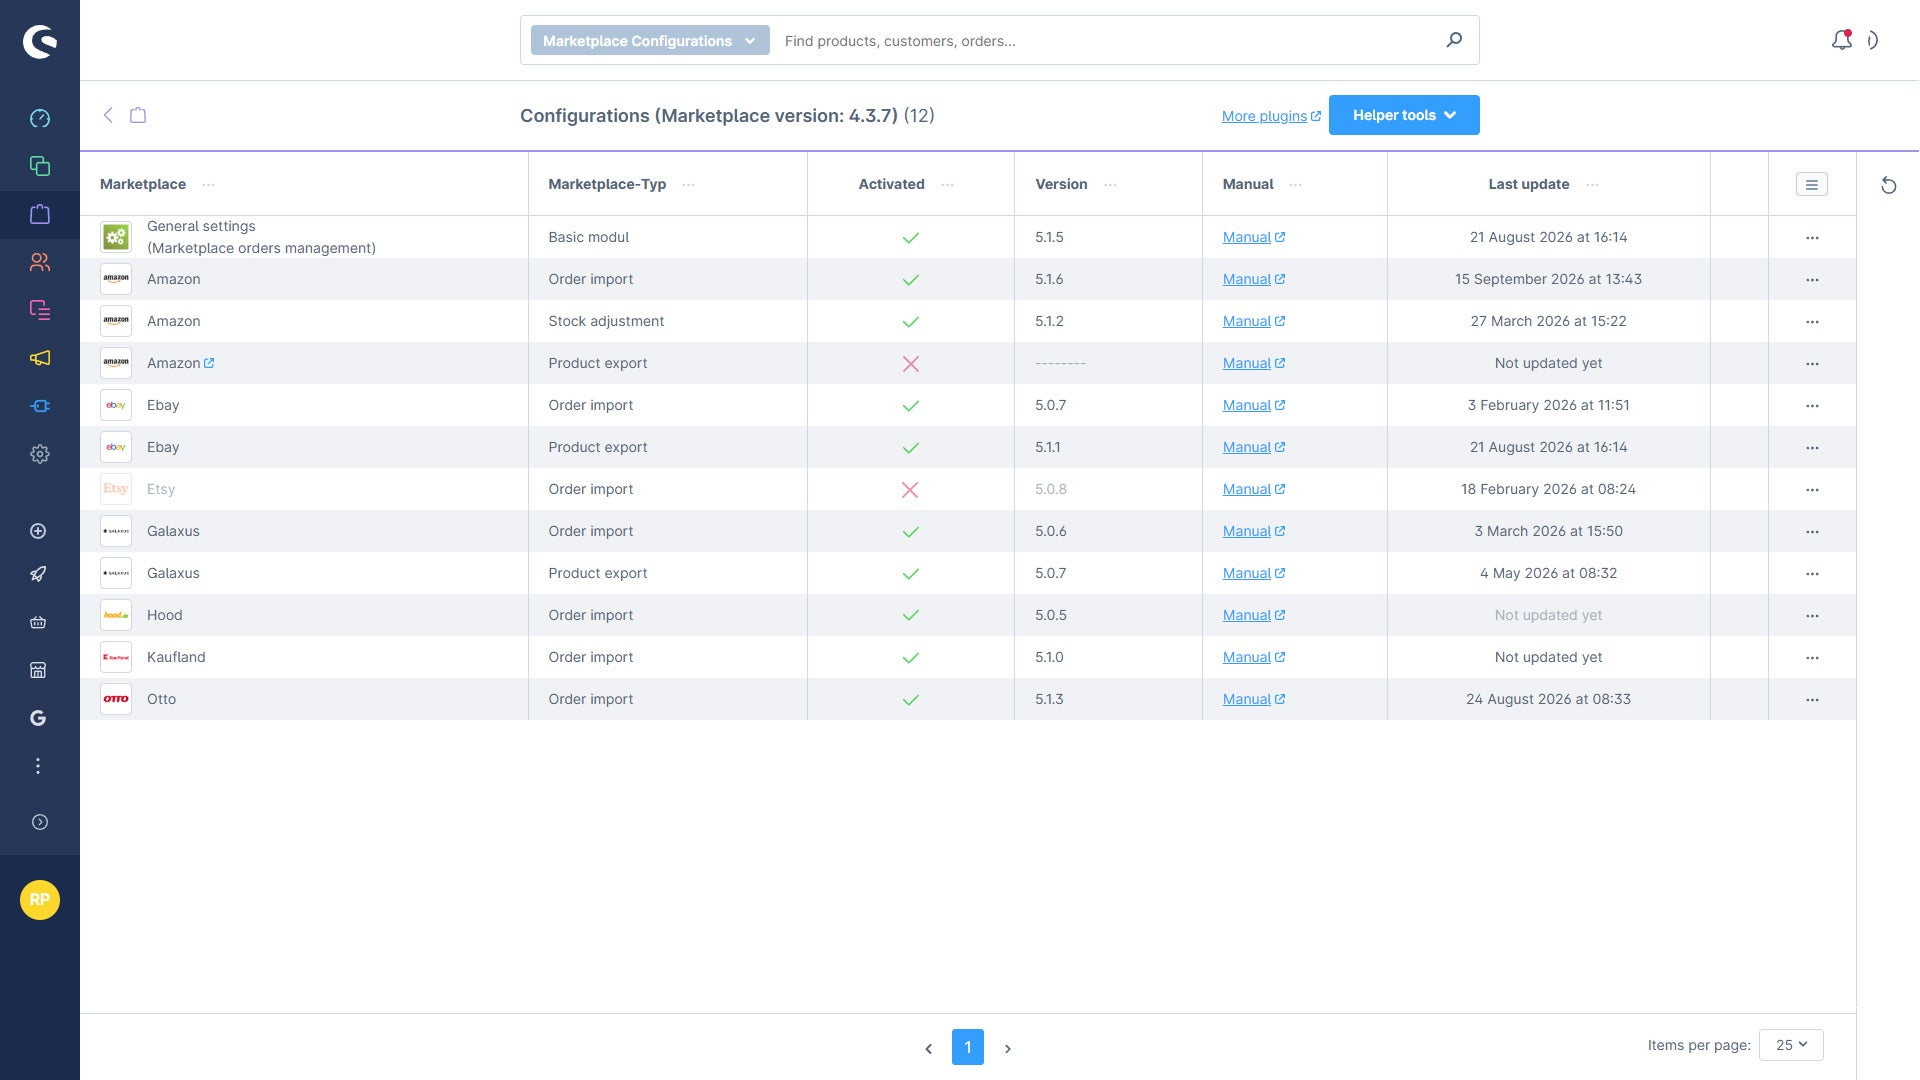Screen dimensions: 1920x1080
Task: Open column settings list toggle button
Action: (x=1811, y=184)
